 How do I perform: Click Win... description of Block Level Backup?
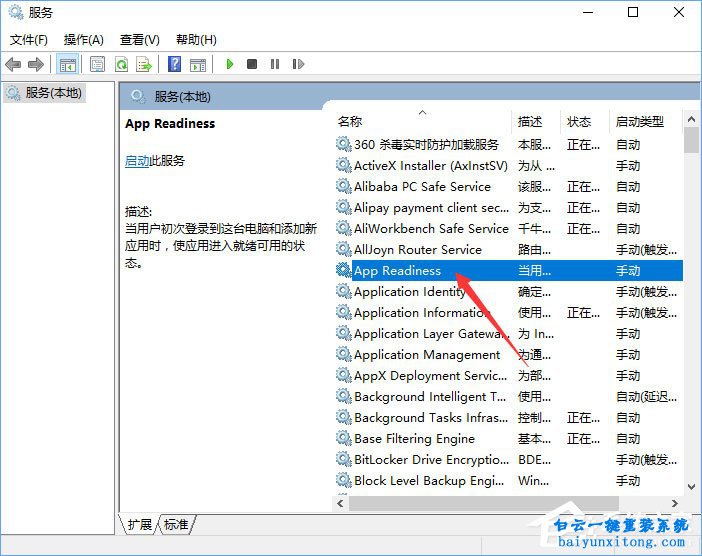click(x=533, y=480)
